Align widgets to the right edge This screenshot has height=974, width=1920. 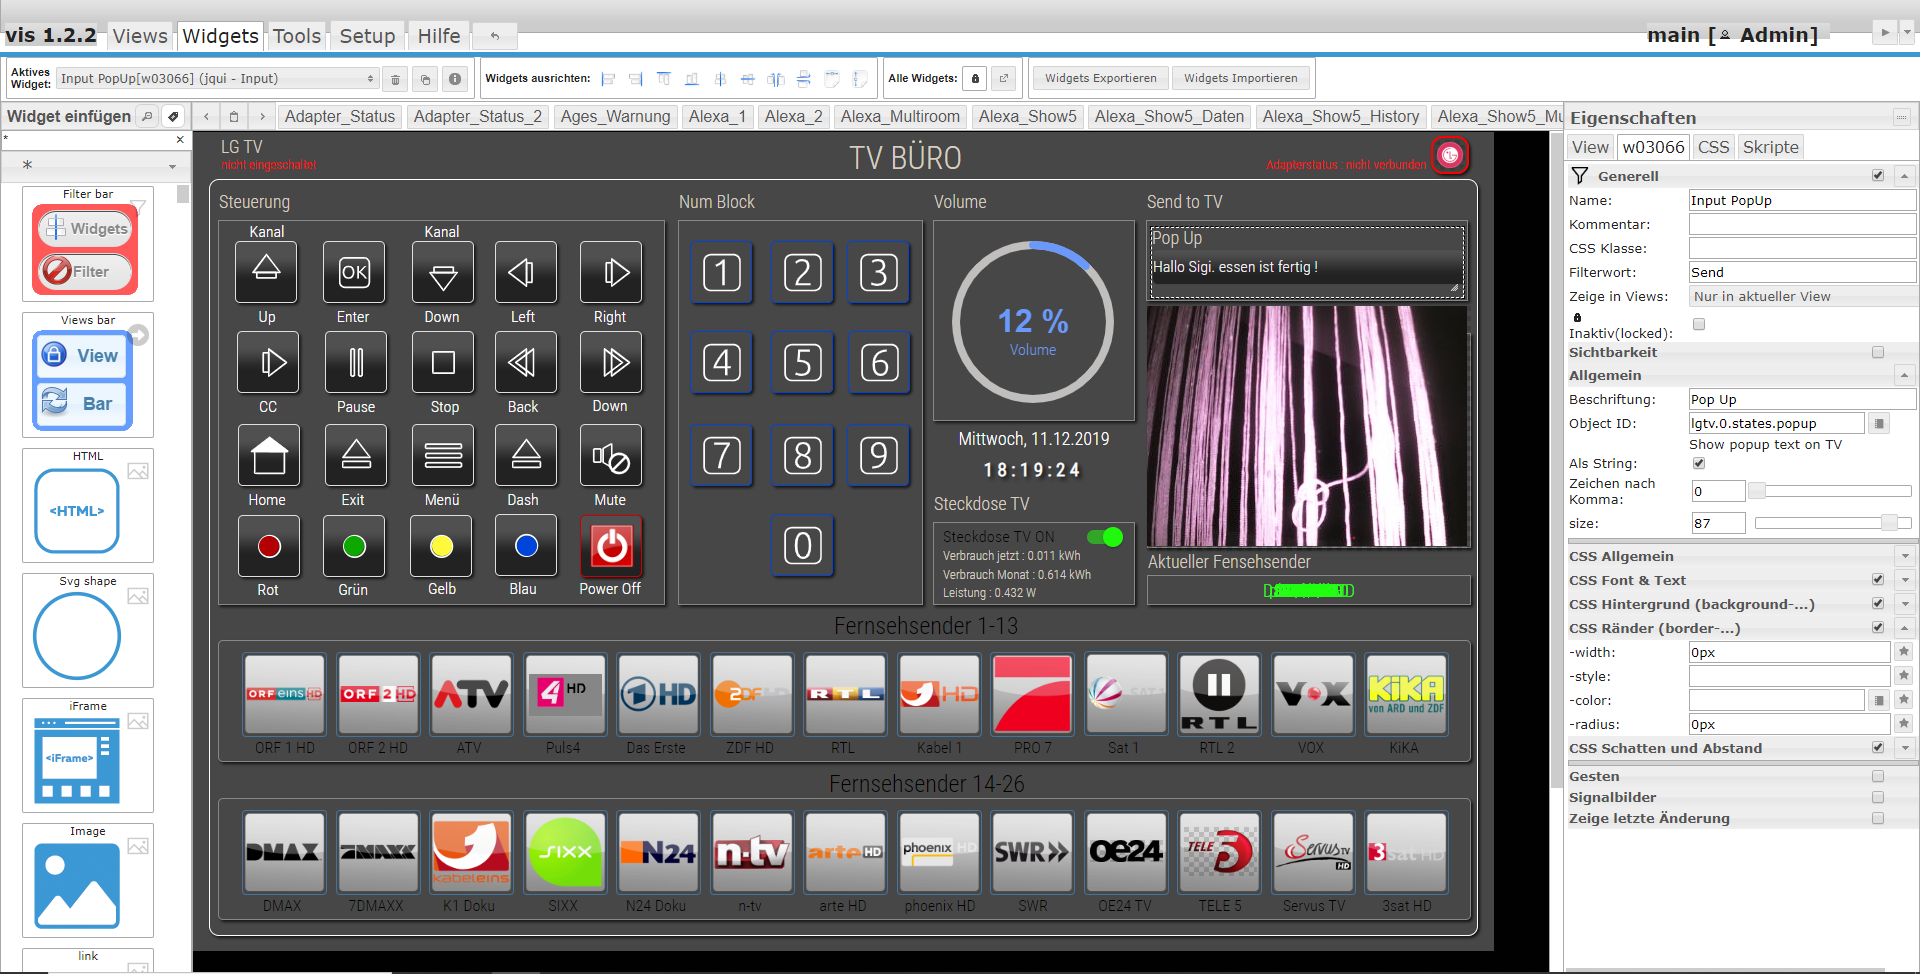pyautogui.click(x=636, y=79)
